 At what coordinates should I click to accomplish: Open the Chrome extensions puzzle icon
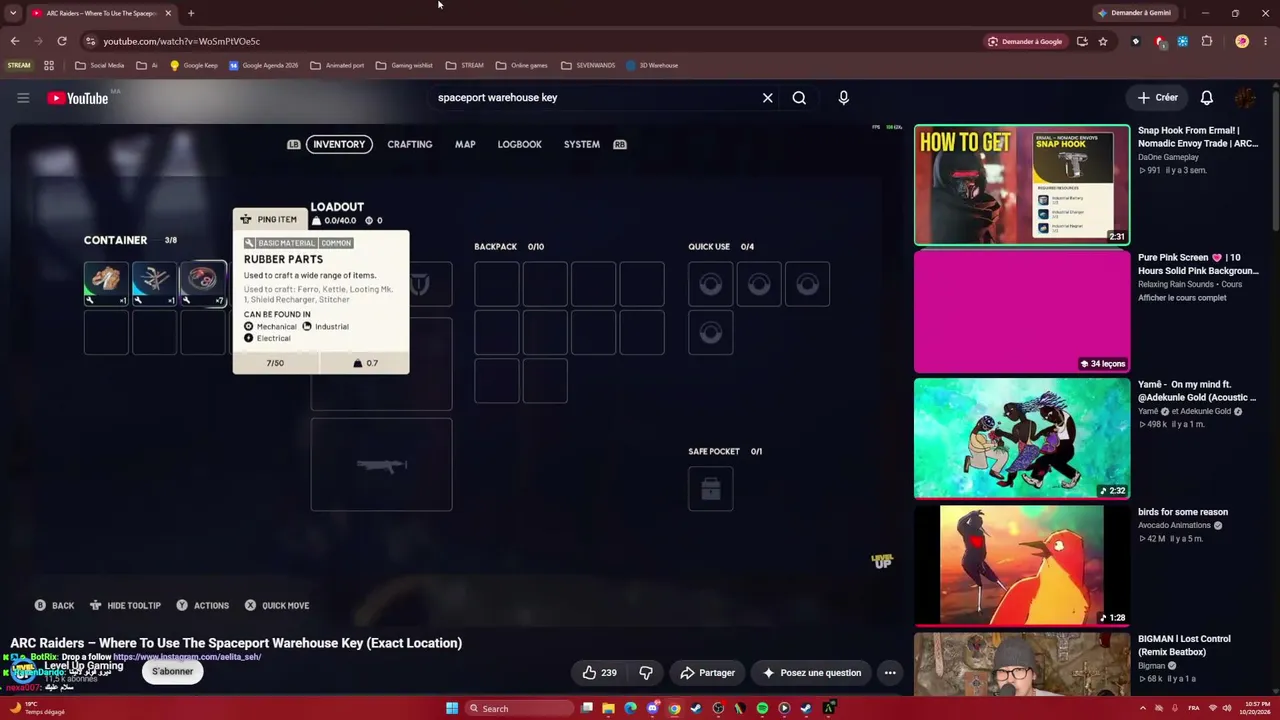1207,41
